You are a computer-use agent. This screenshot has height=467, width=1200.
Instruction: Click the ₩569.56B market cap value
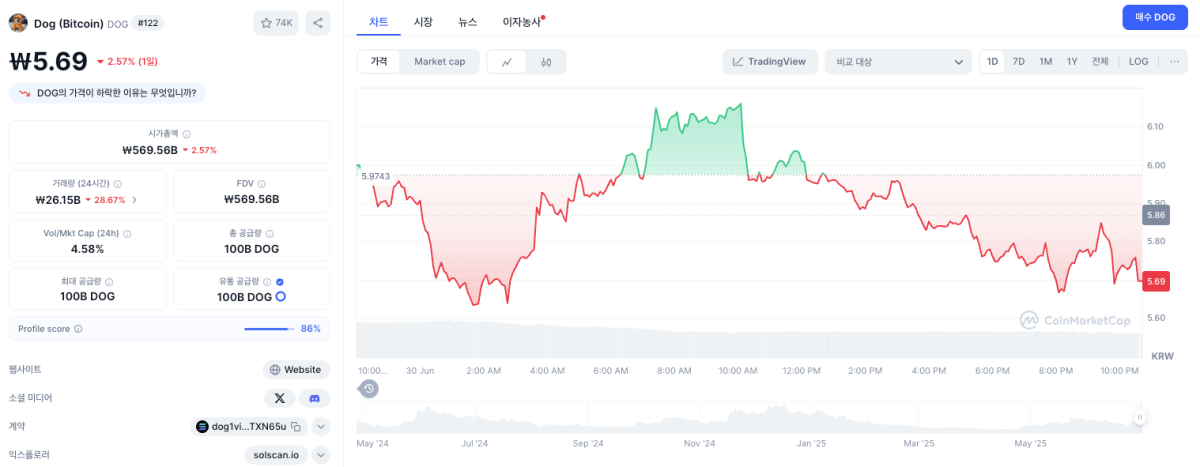pos(150,150)
